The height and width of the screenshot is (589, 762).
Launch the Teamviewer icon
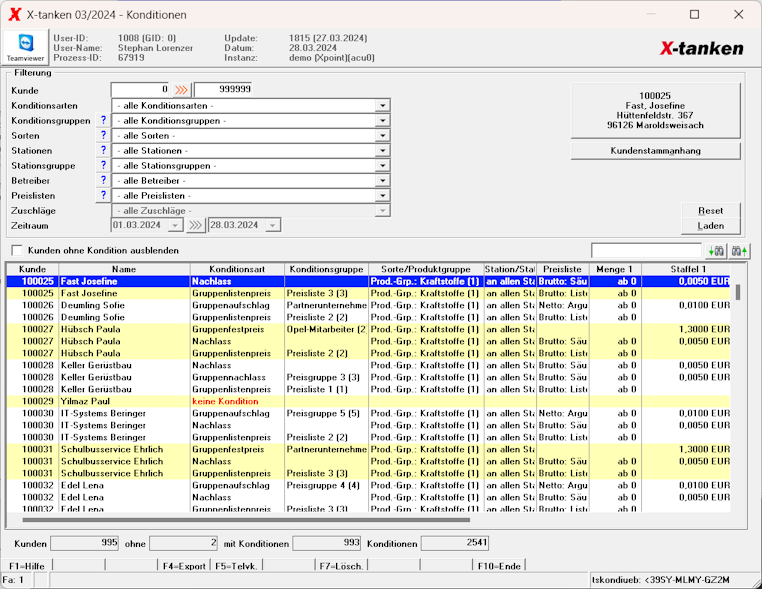pos(25,47)
